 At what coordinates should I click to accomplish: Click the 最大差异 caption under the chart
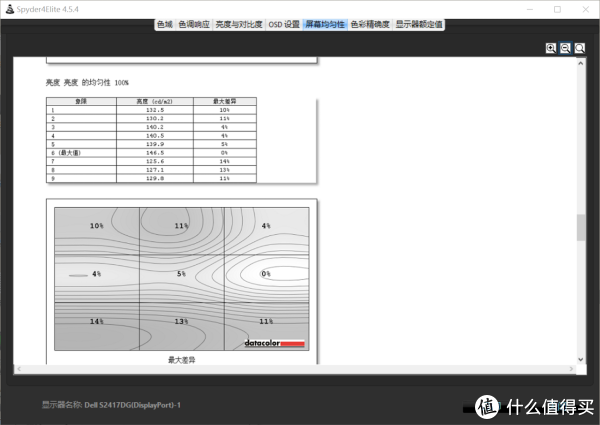click(182, 360)
